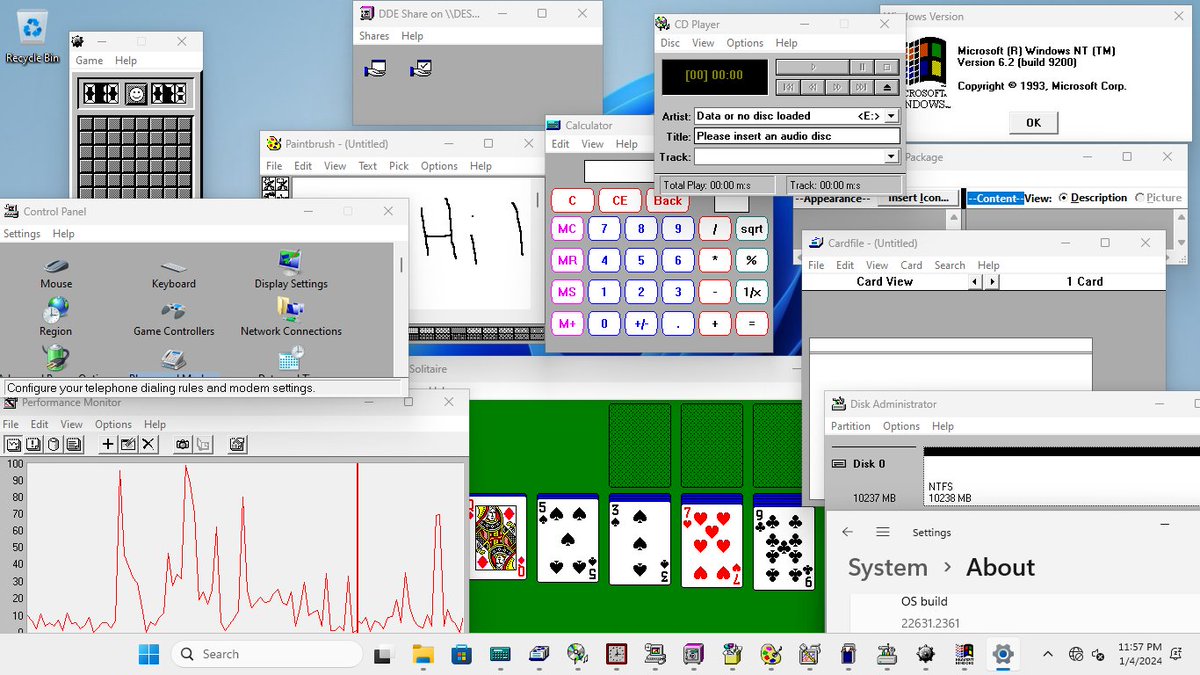Click the Disk 0 label in Disk Administrator
The width and height of the screenshot is (1200, 675).
point(869,464)
